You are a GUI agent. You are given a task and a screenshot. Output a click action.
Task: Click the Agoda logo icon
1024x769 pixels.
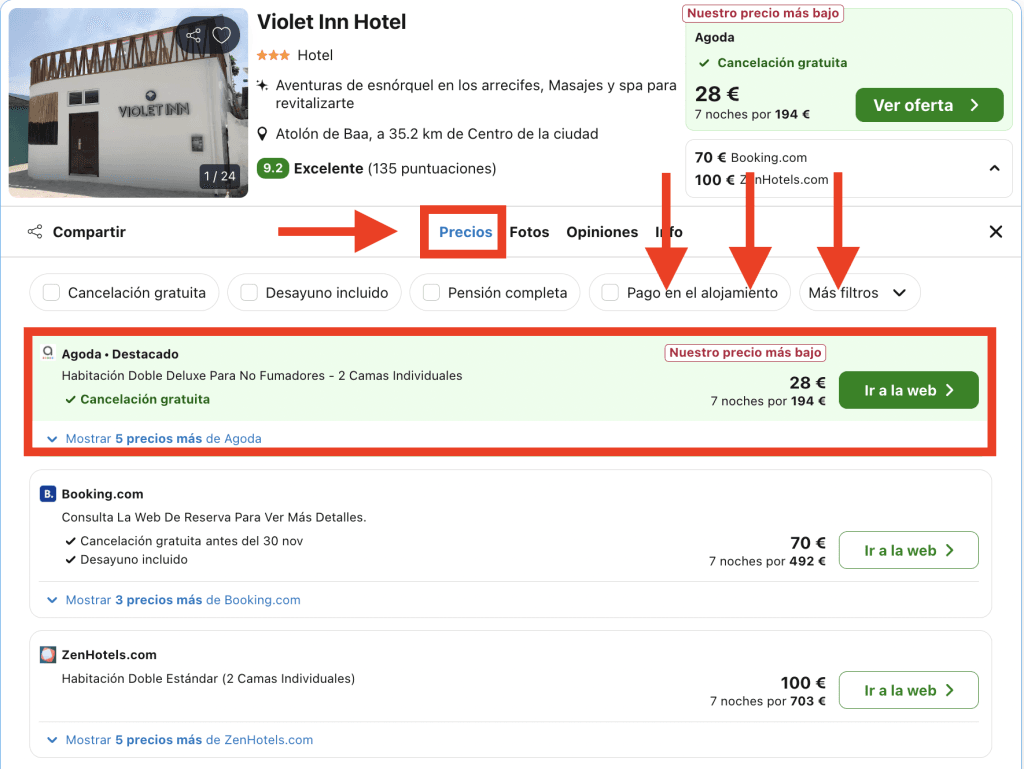48,353
